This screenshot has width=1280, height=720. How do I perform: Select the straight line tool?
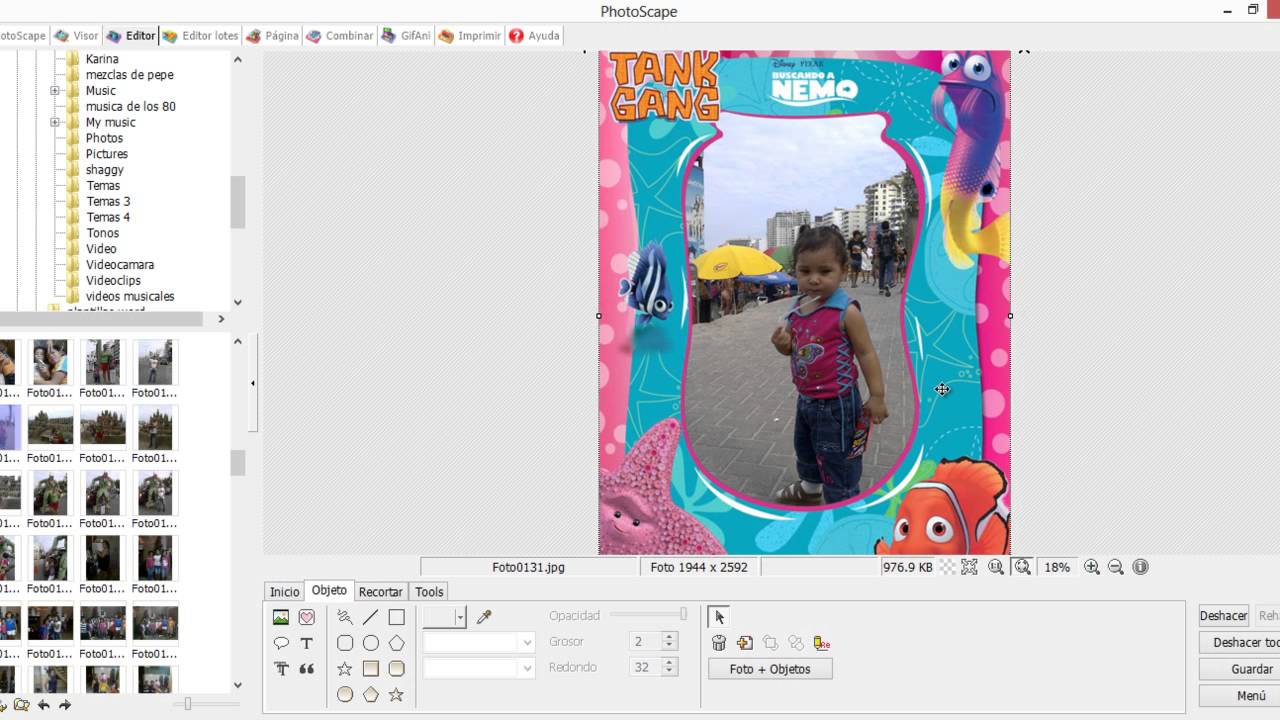(371, 617)
